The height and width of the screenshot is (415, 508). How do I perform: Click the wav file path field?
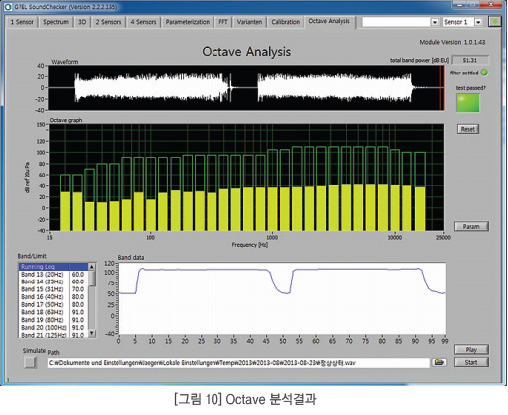pos(239,363)
